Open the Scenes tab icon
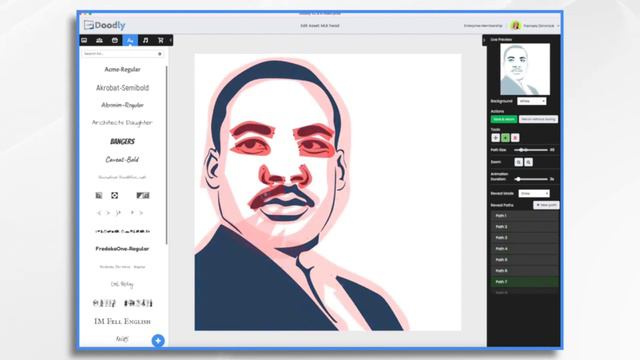The image size is (640, 360). [x=84, y=40]
